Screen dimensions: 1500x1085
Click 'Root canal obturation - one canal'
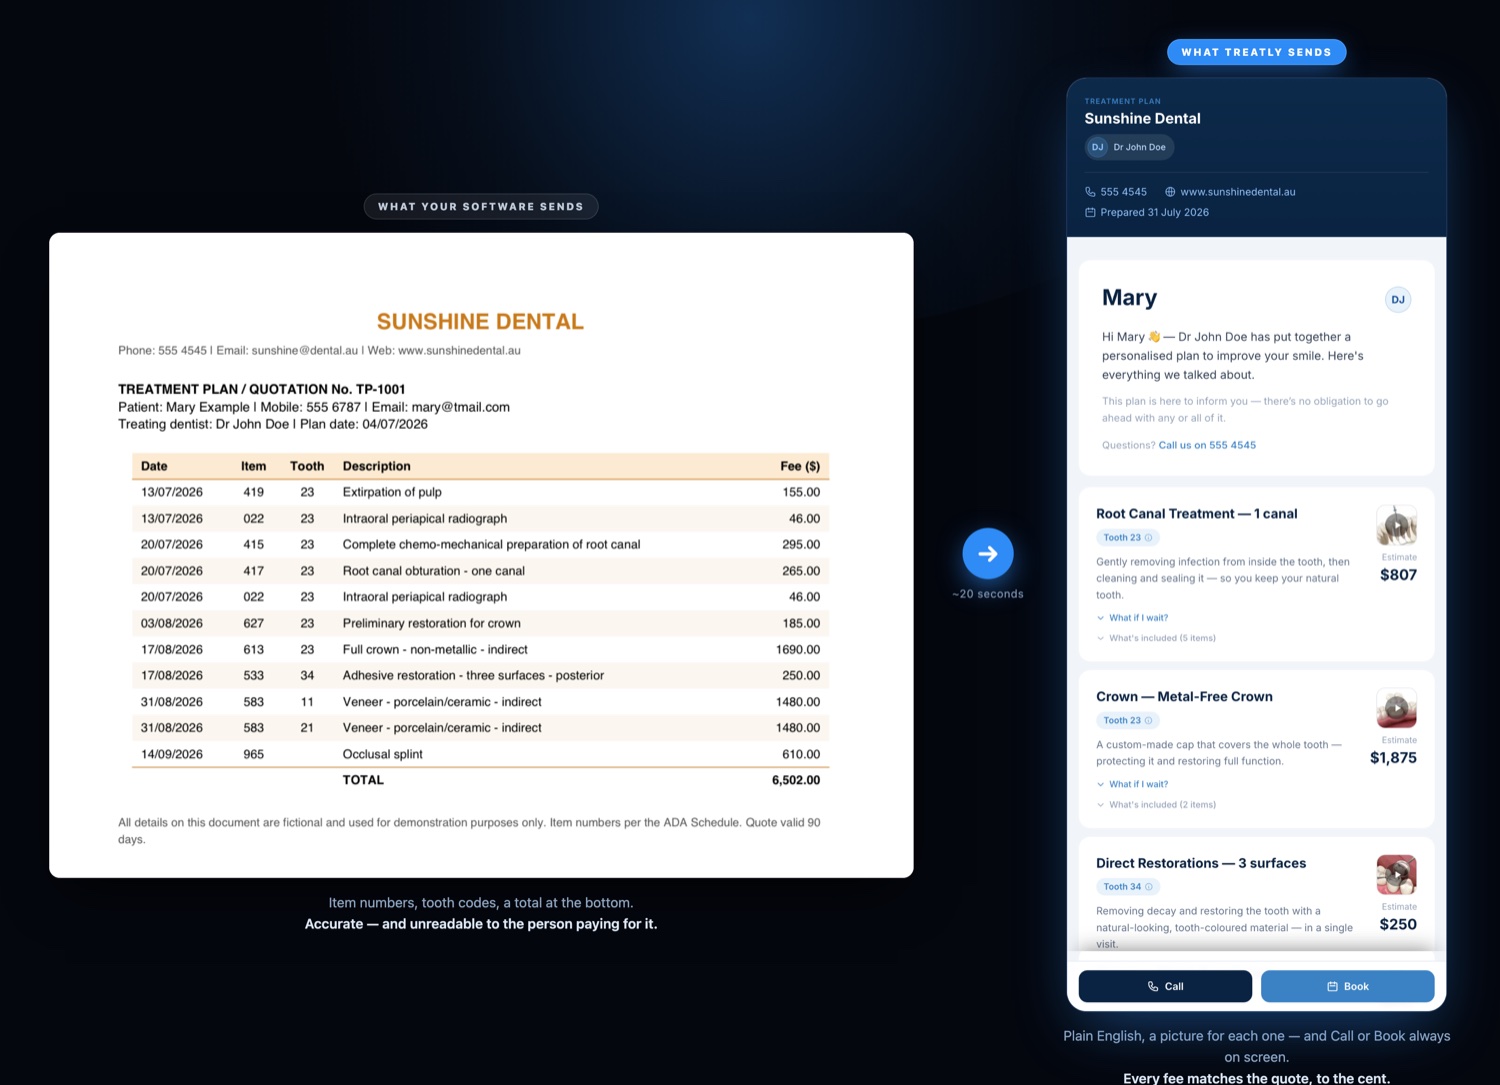(x=434, y=571)
